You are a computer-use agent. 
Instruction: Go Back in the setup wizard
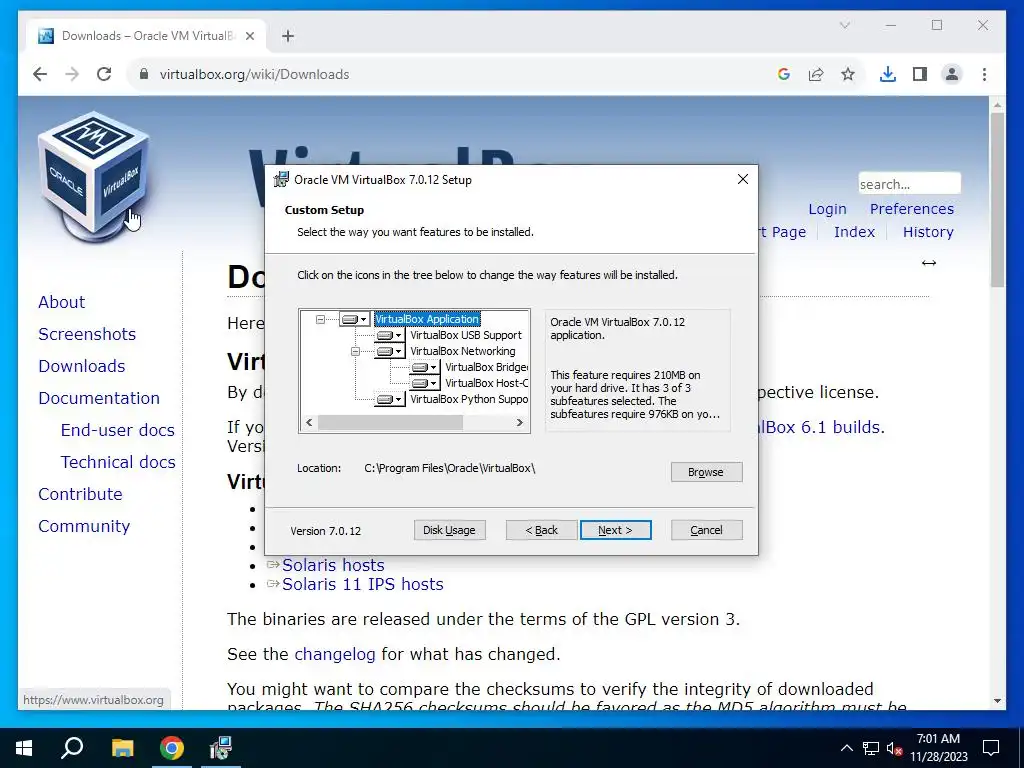coord(541,530)
